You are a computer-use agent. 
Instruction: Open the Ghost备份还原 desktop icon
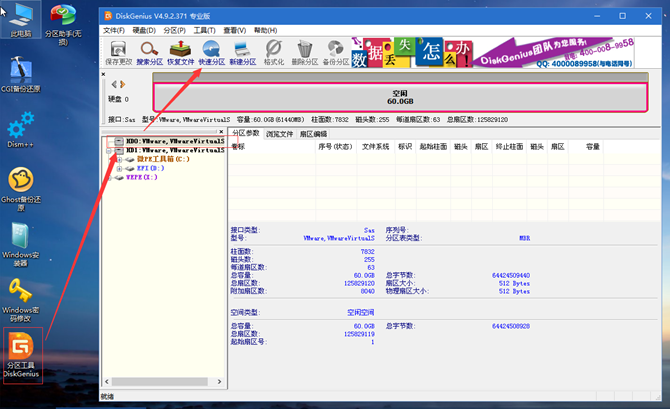(x=21, y=189)
